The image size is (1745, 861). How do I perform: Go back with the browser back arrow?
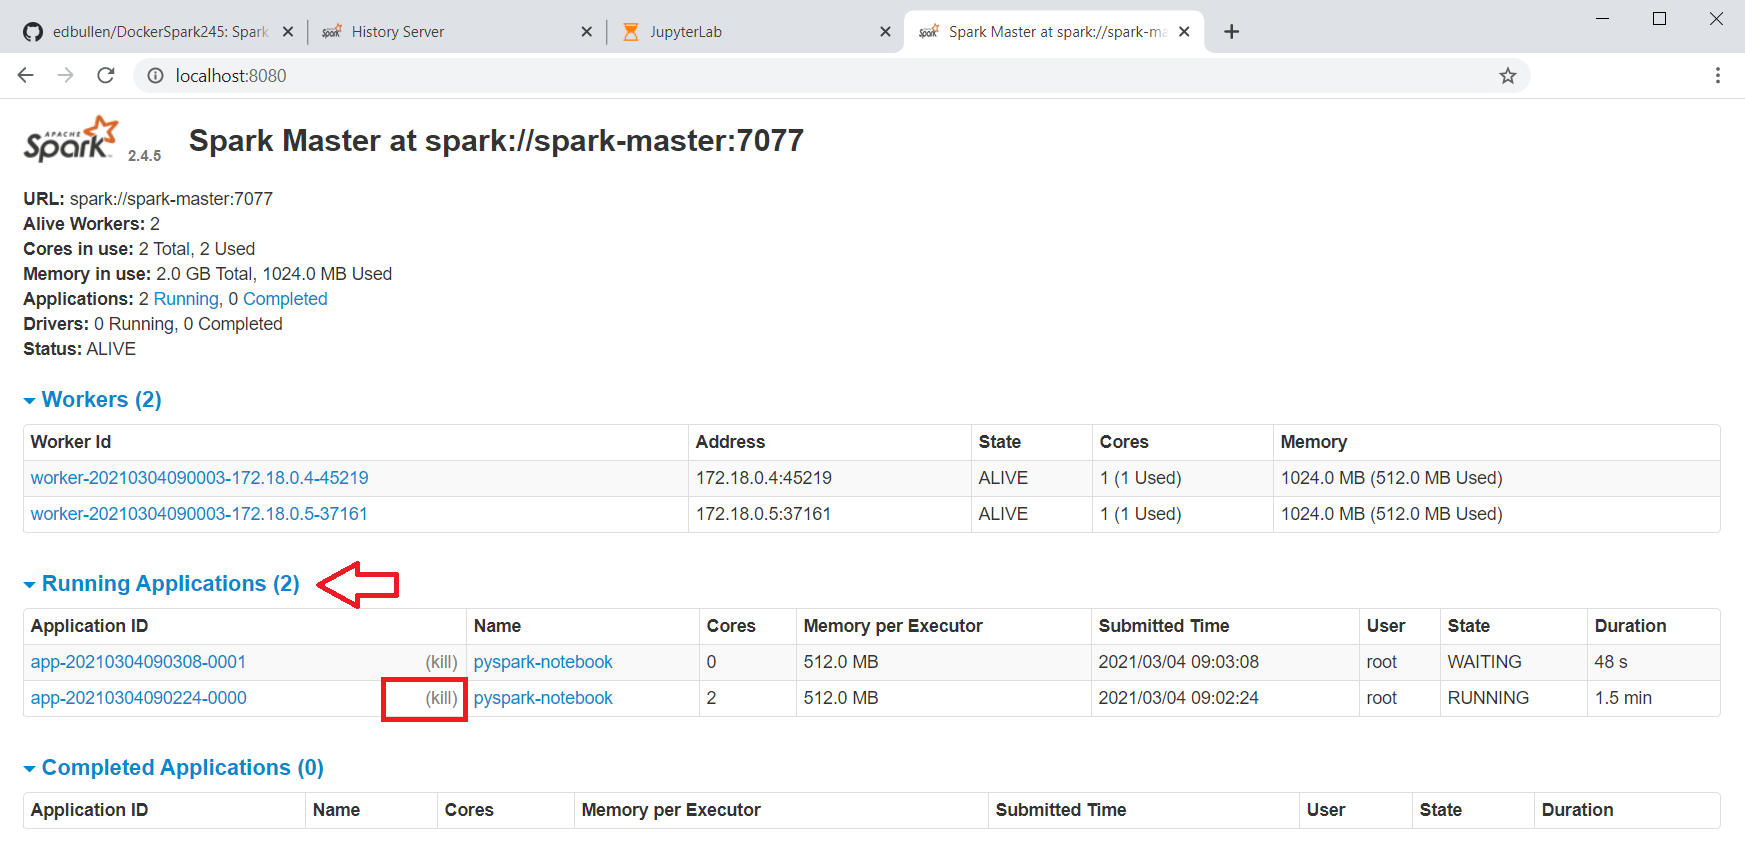coord(26,75)
